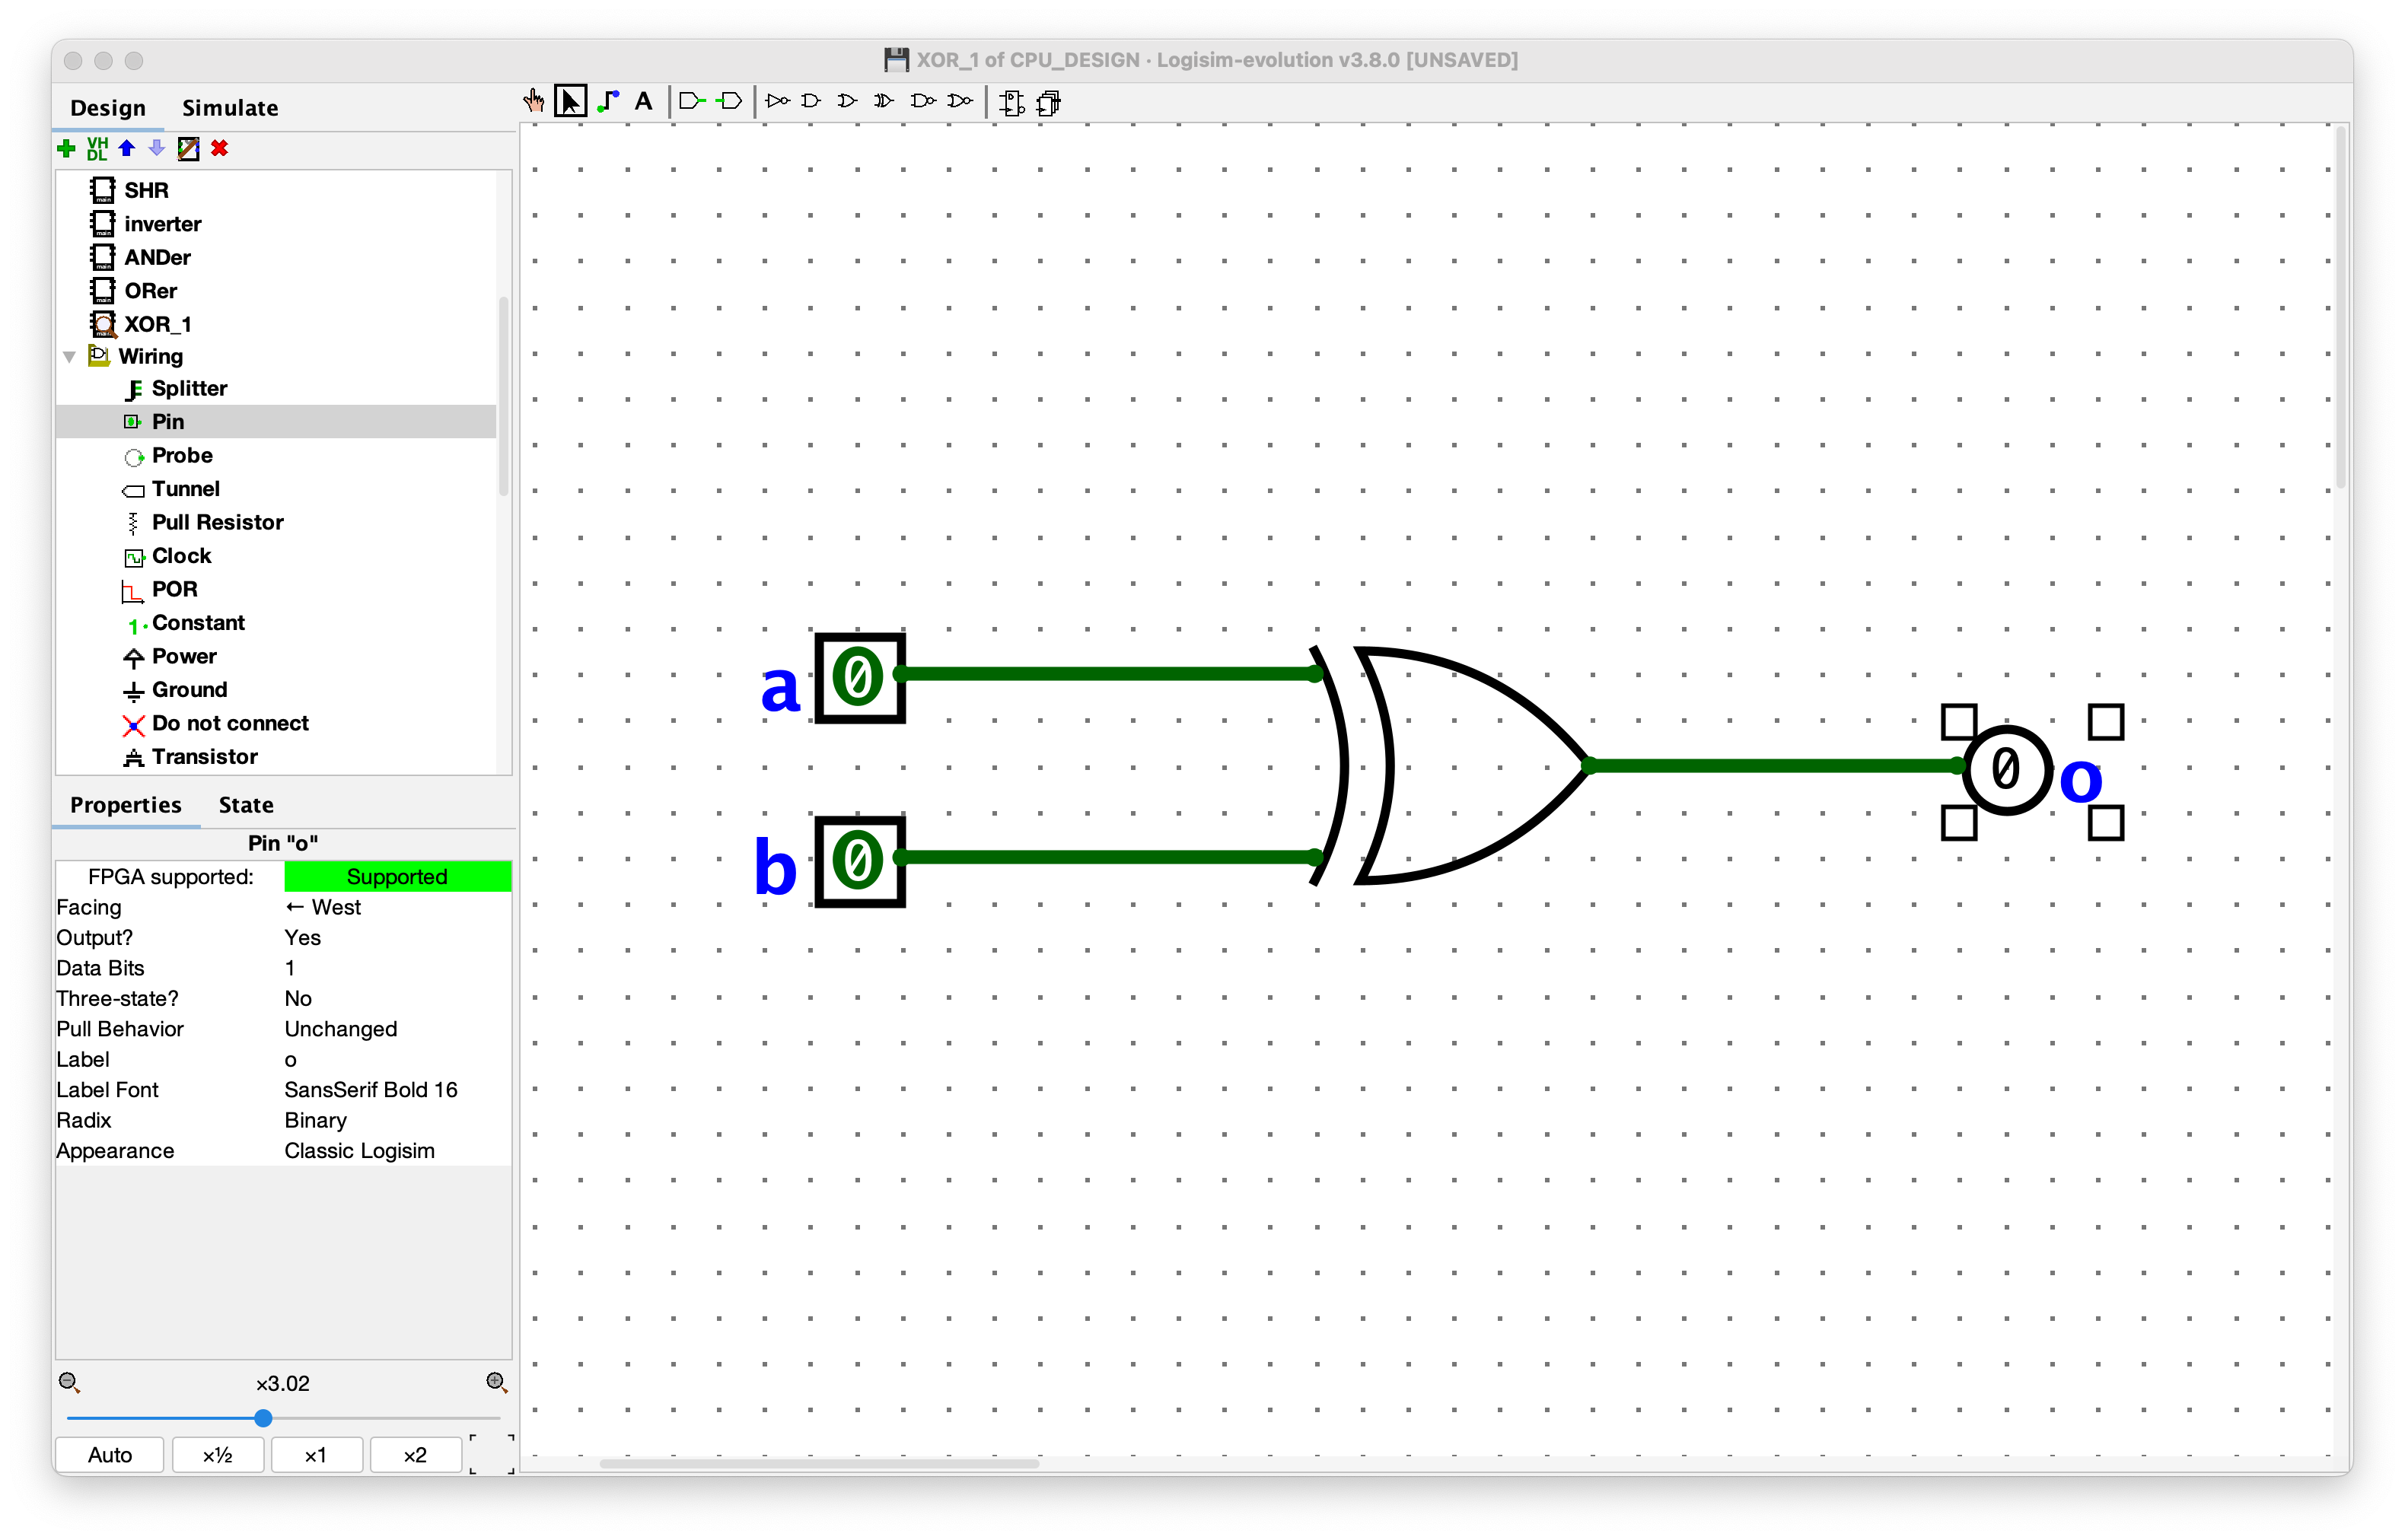This screenshot has width=2405, height=1540.
Task: Choose Pull Resistor from Wiring library
Action: (204, 523)
